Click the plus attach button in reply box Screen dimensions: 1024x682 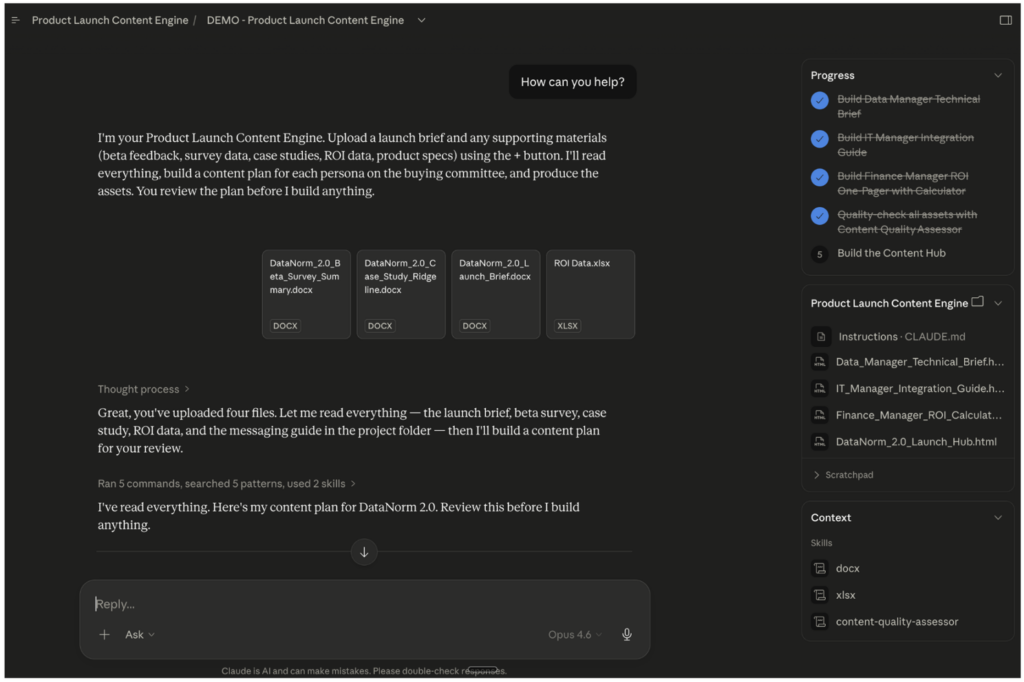point(104,634)
